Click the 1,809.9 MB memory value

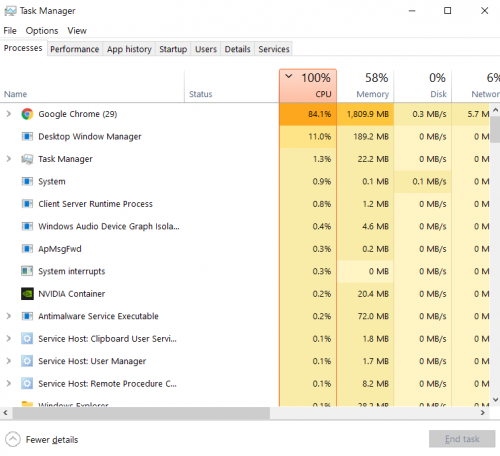(x=368, y=114)
